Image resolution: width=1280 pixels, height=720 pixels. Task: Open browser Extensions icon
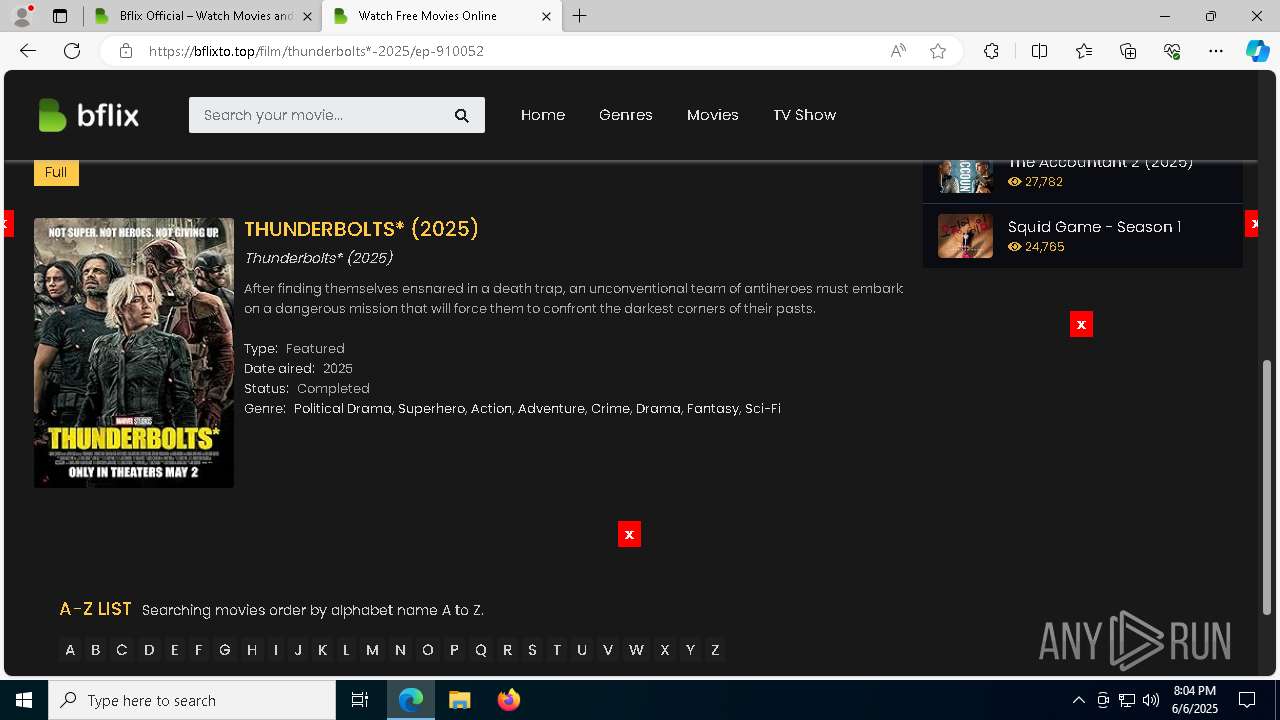(991, 51)
